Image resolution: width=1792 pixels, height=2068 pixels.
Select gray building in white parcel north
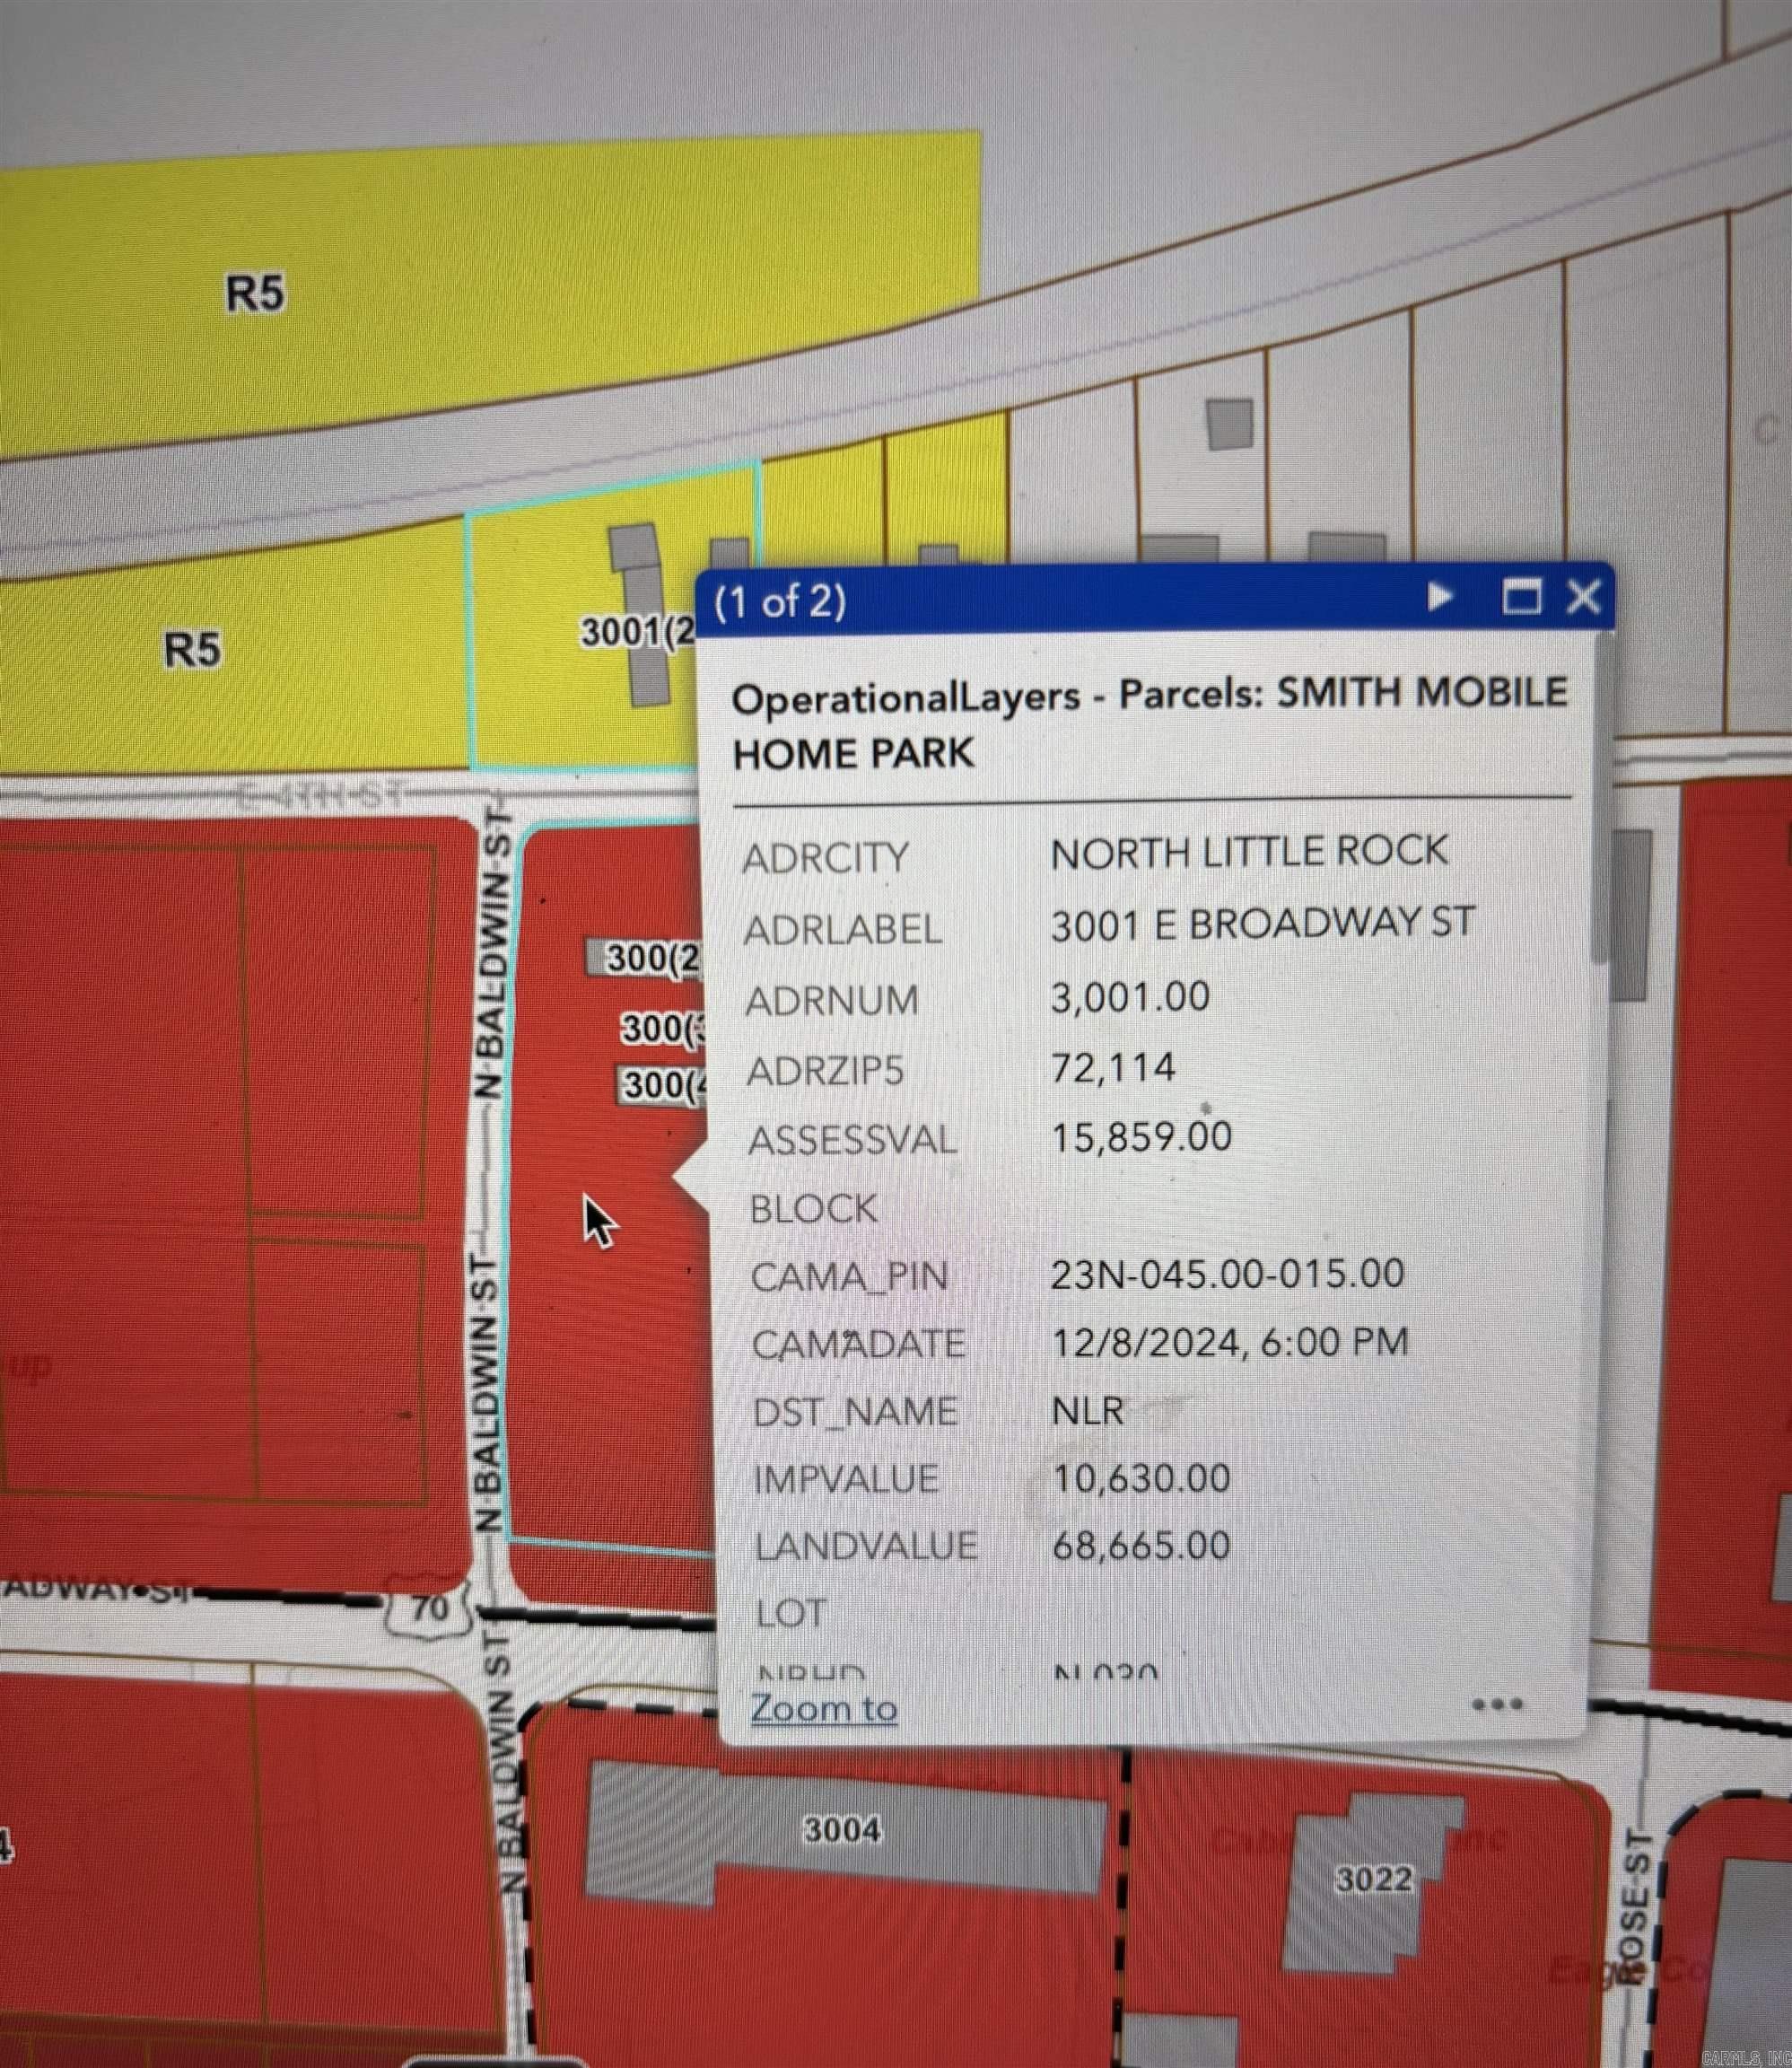pyautogui.click(x=1229, y=425)
